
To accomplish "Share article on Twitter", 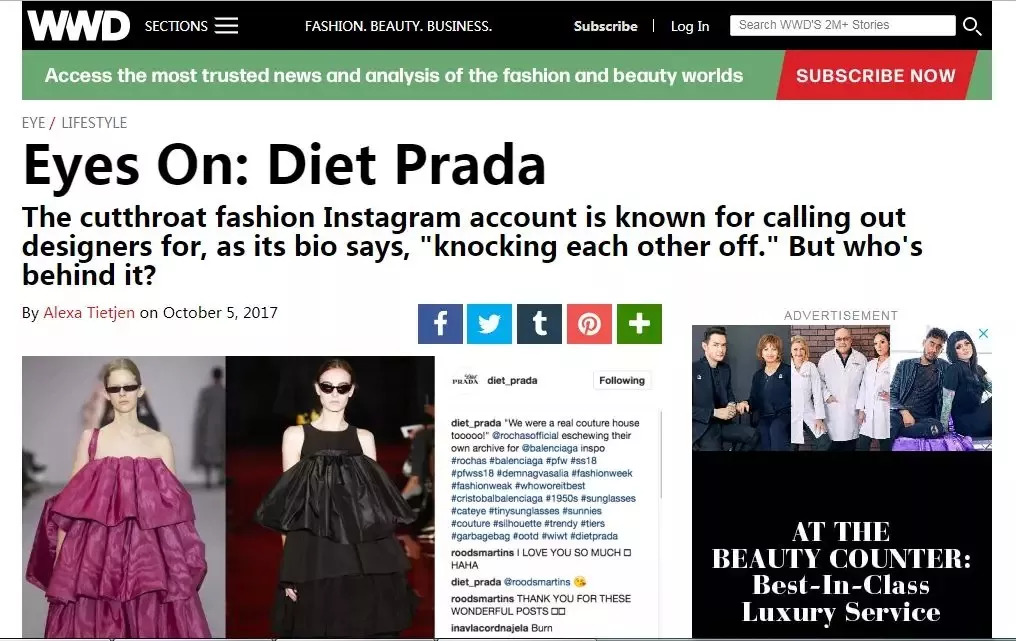I will click(489, 323).
